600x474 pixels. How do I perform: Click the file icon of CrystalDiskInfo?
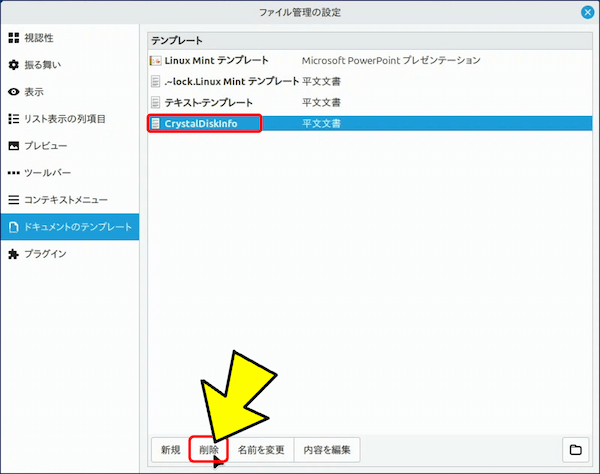point(155,124)
